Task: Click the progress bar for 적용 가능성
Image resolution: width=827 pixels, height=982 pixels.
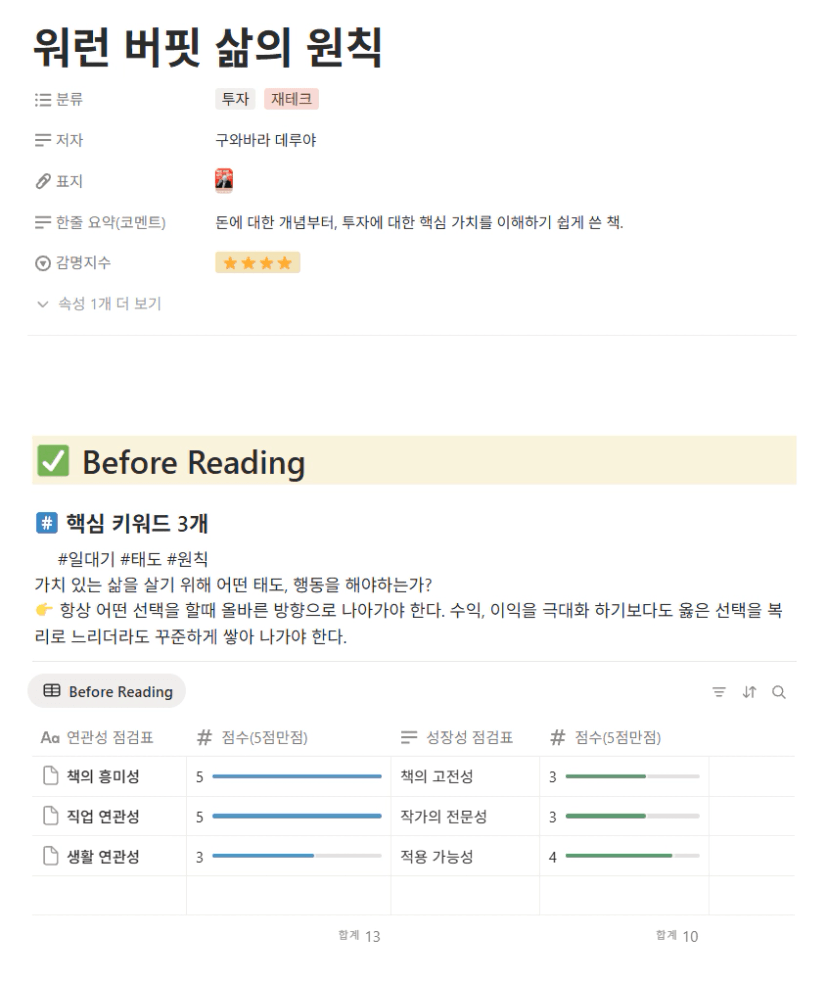Action: 632,857
